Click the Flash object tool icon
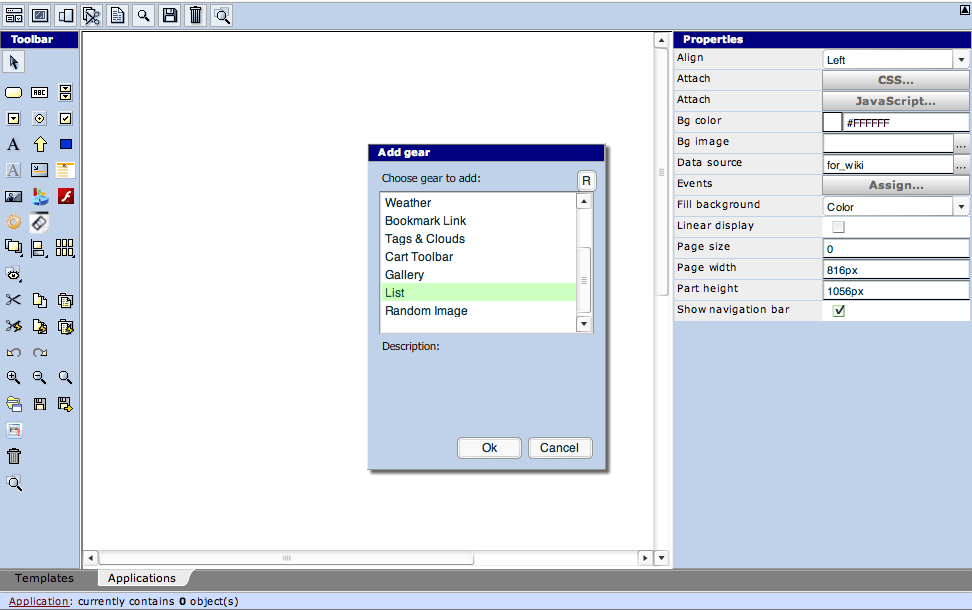Image resolution: width=972 pixels, height=610 pixels. 66,196
